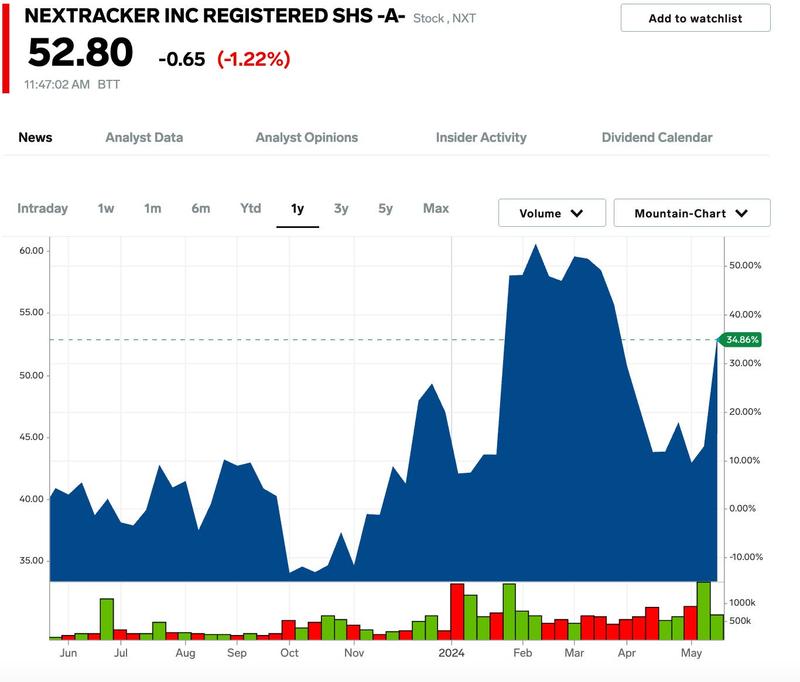Viewport: 800px width, 682px height.
Task: Click the NEXTRACKER INC stock title
Action: click(x=215, y=16)
